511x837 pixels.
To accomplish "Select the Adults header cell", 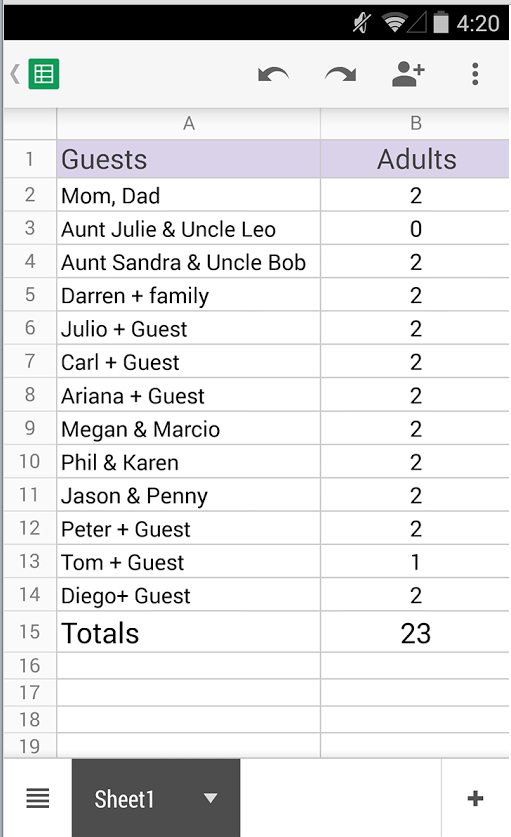I will (415, 159).
